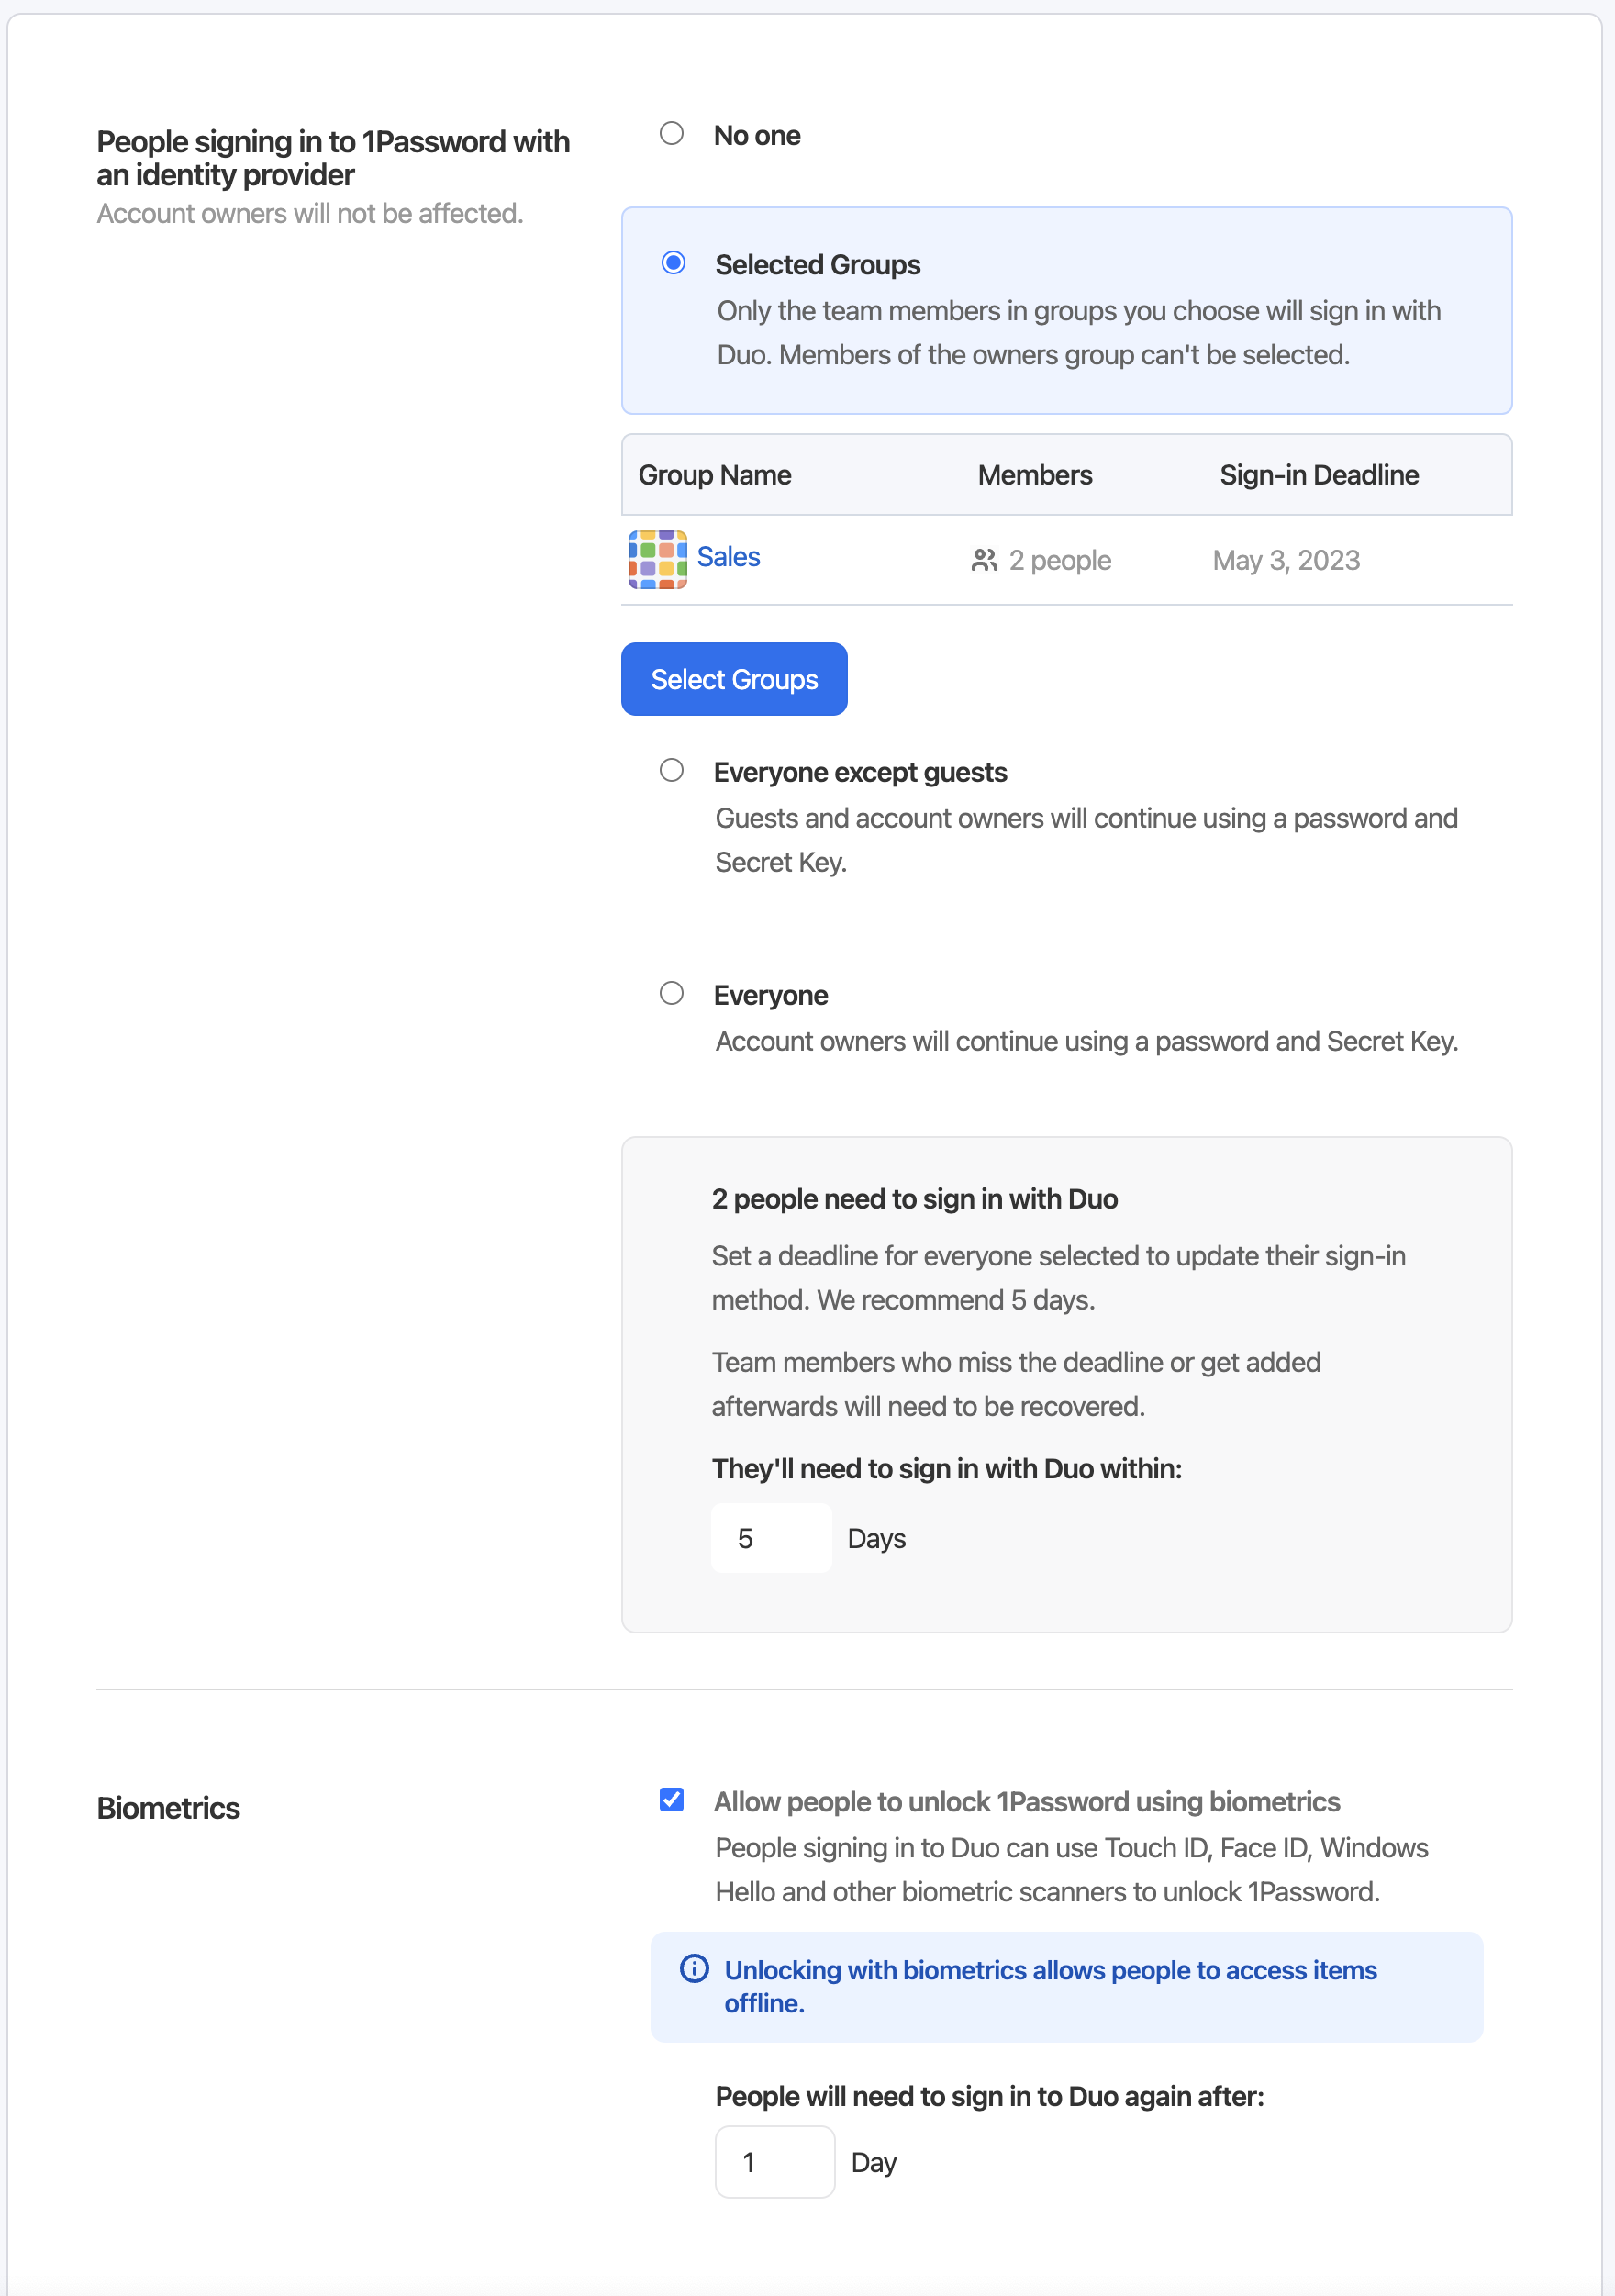Click the people icon next to member count
Image resolution: width=1615 pixels, height=2296 pixels.
point(984,560)
